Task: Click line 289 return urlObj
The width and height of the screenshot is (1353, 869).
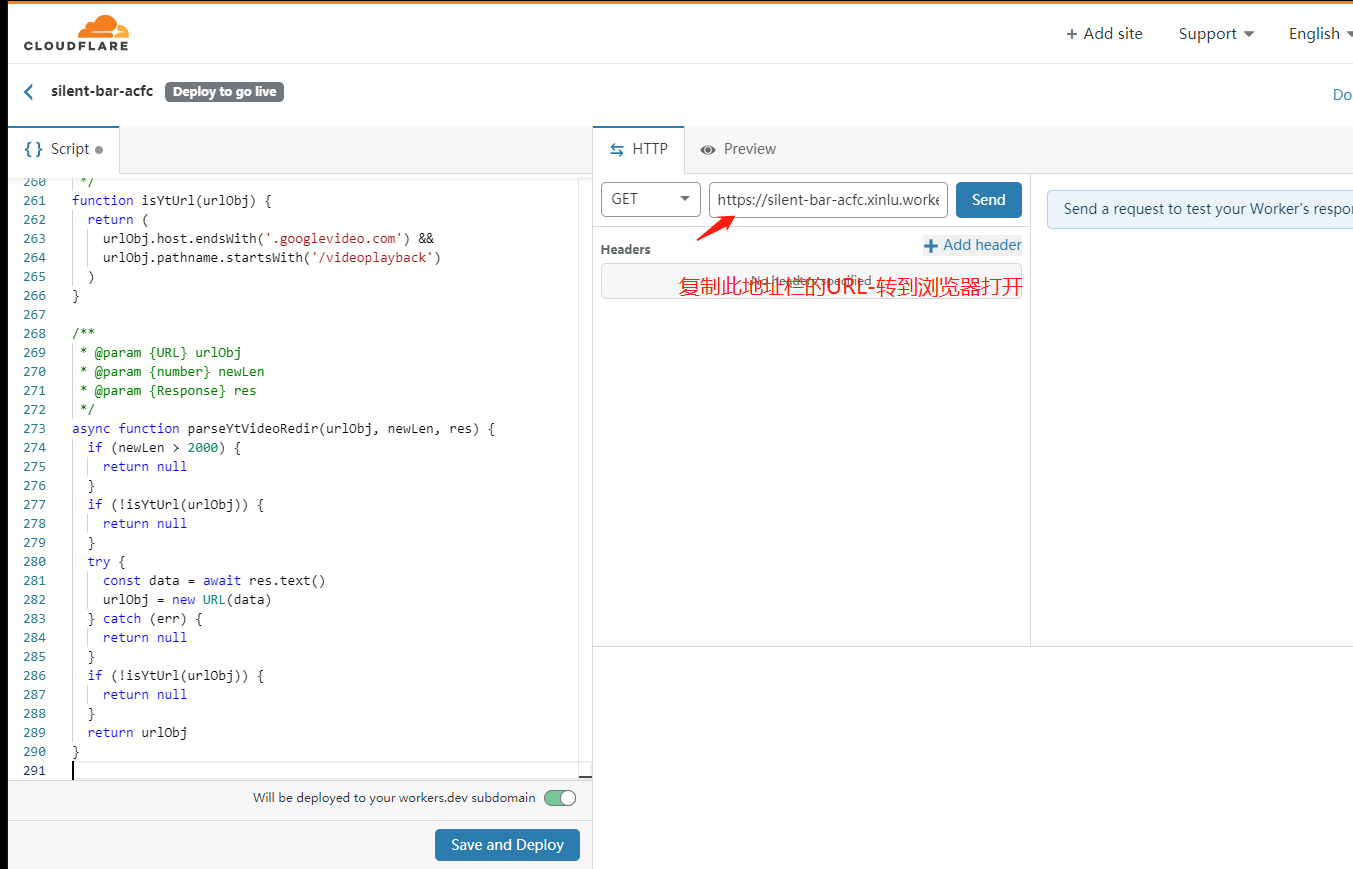Action: 137,732
